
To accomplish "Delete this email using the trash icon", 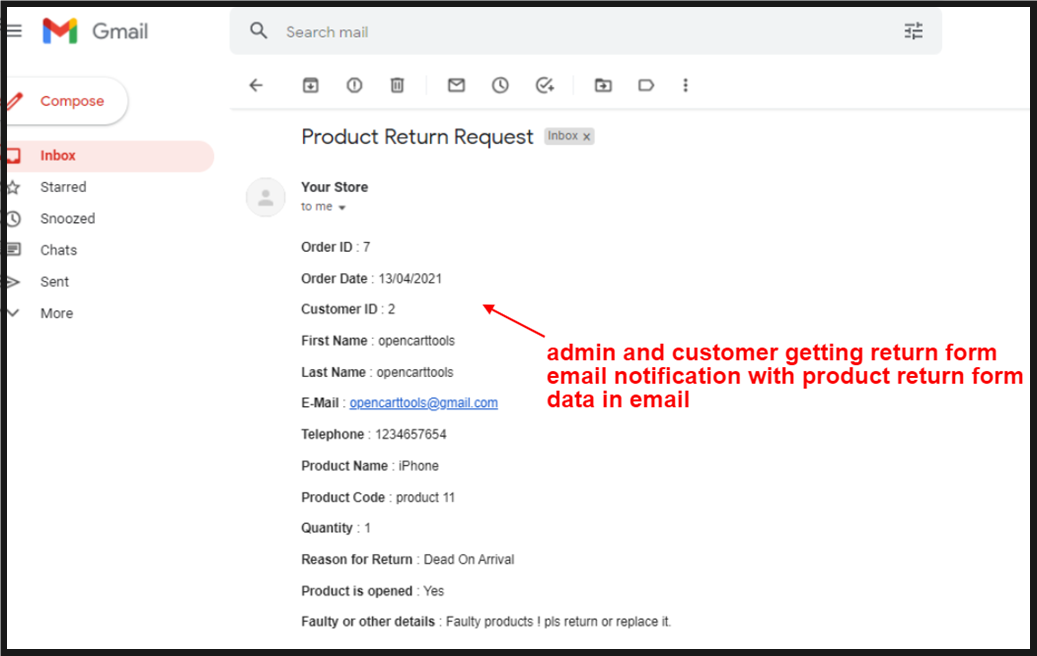I will click(x=397, y=85).
